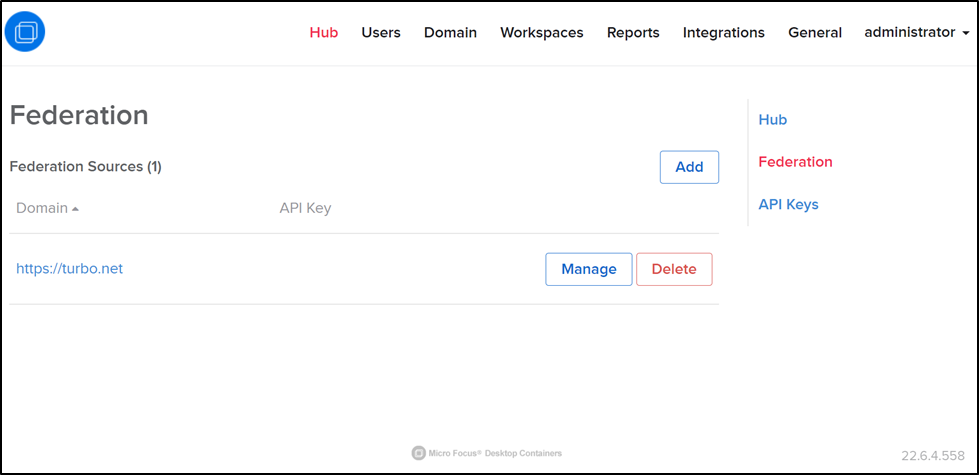This screenshot has width=979, height=475.
Task: Click Add to create a federation source
Action: [x=689, y=167]
